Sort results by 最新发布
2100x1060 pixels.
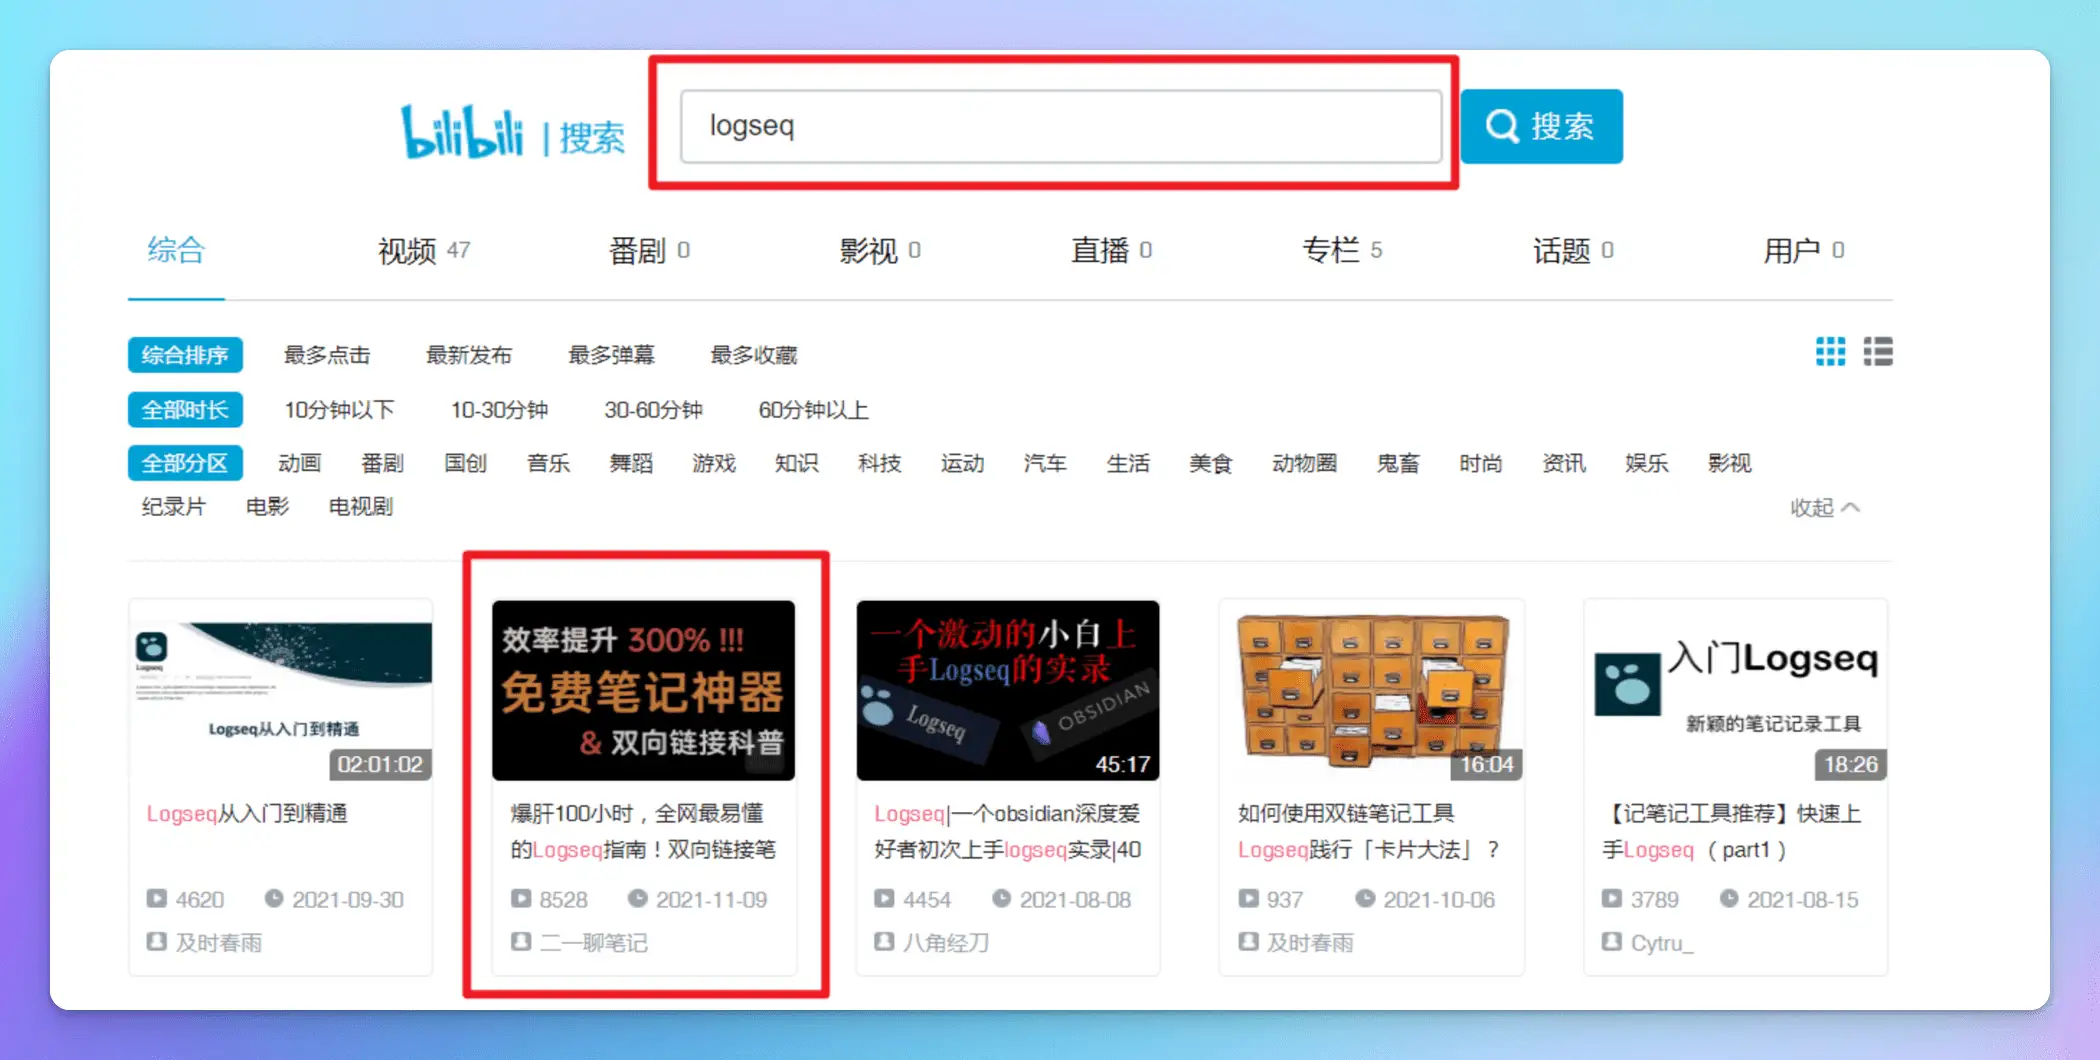point(469,355)
